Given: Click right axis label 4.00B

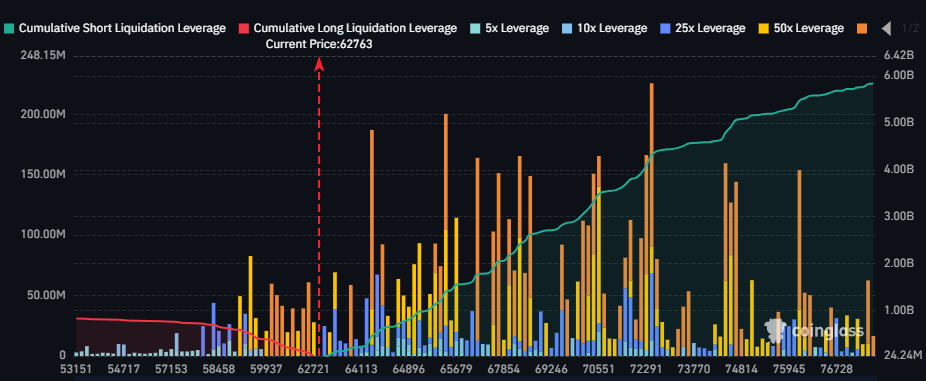Looking at the screenshot, I should click(x=899, y=169).
